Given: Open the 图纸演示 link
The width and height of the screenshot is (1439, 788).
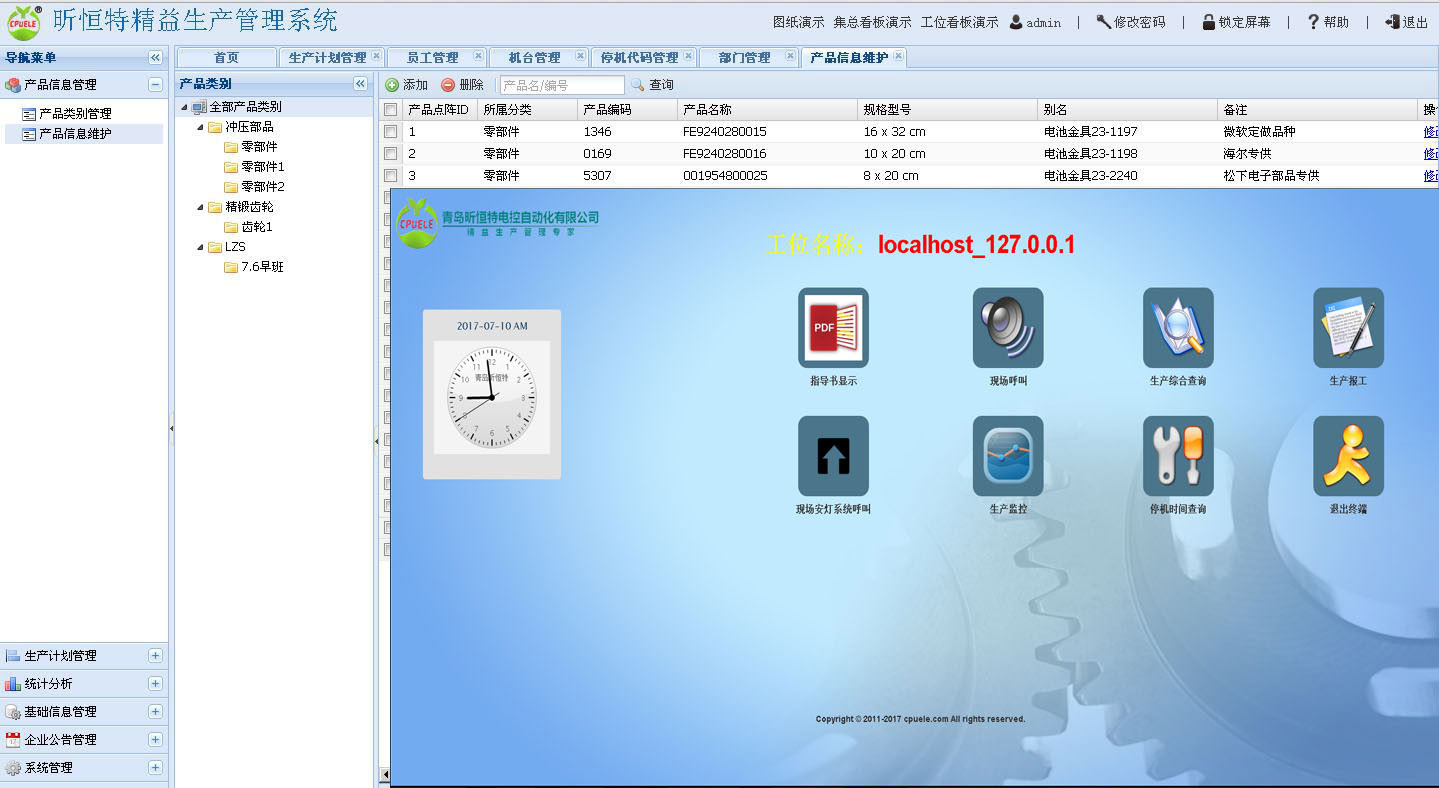Looking at the screenshot, I should (799, 22).
